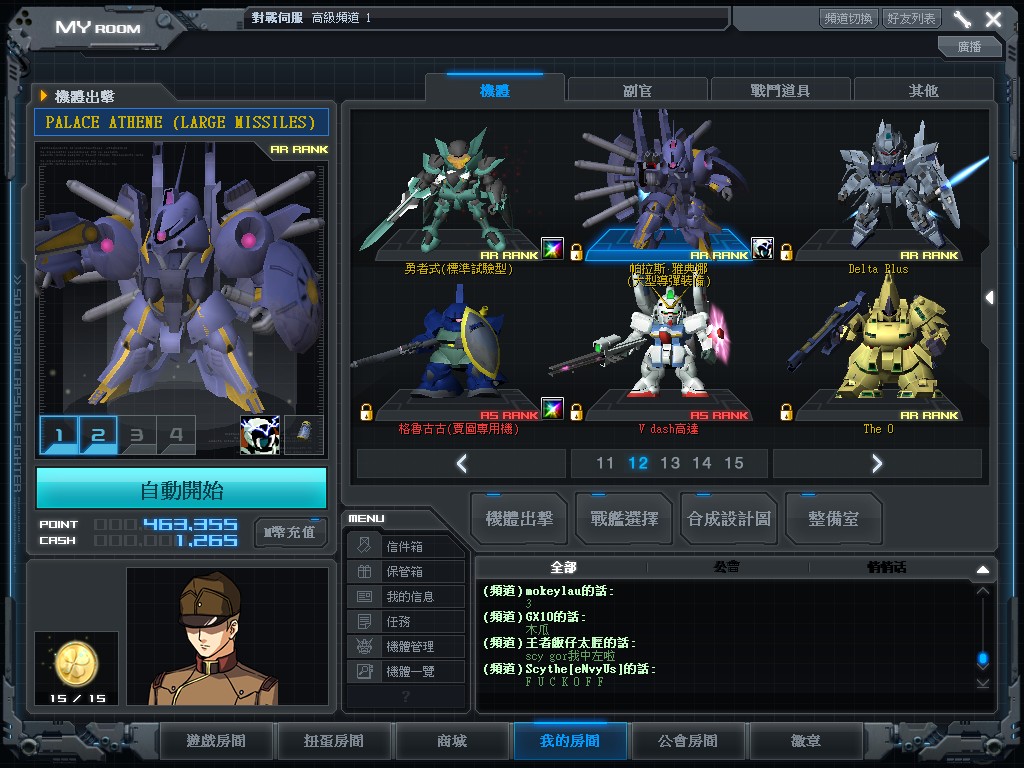The image size is (1024, 768).
Task: Click the rainbow cube icon on 格魯古古 card
Action: pos(552,409)
